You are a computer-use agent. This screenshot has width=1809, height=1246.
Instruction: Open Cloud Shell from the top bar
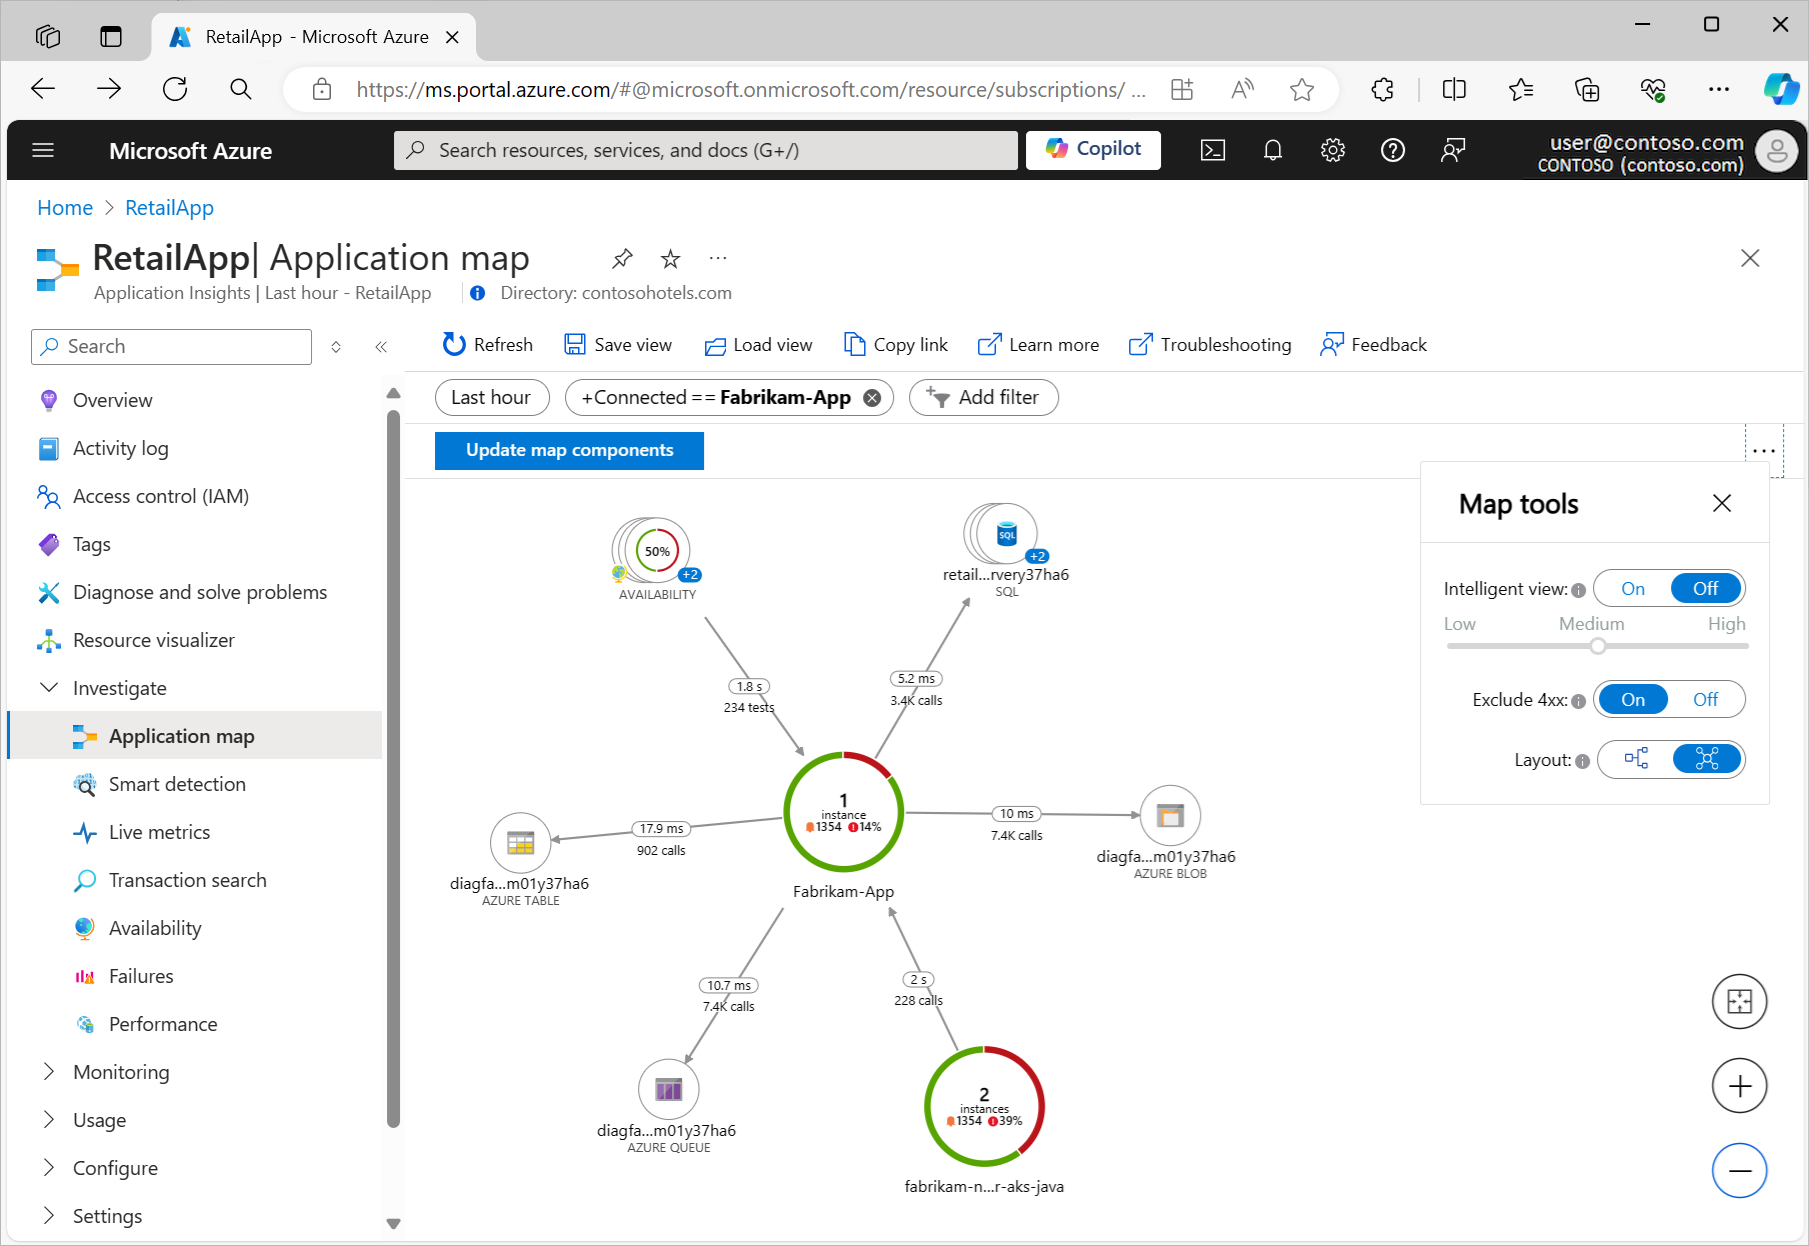(x=1213, y=151)
